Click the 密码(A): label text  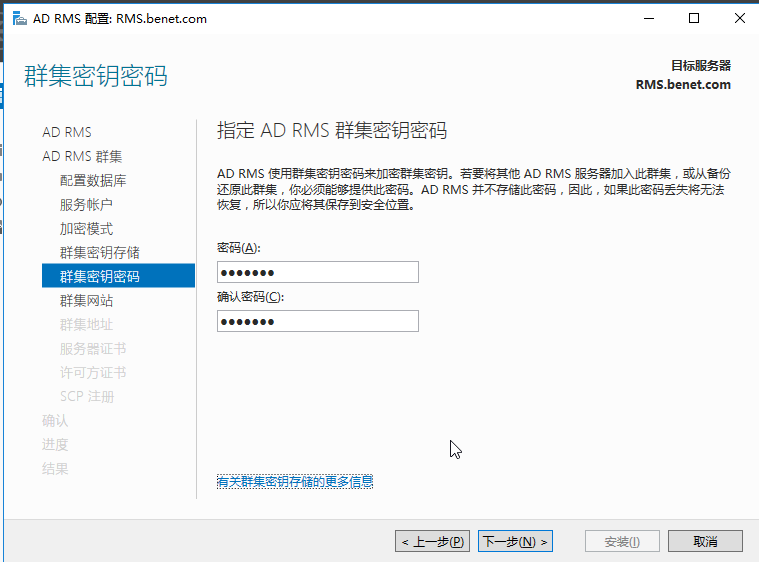point(239,248)
